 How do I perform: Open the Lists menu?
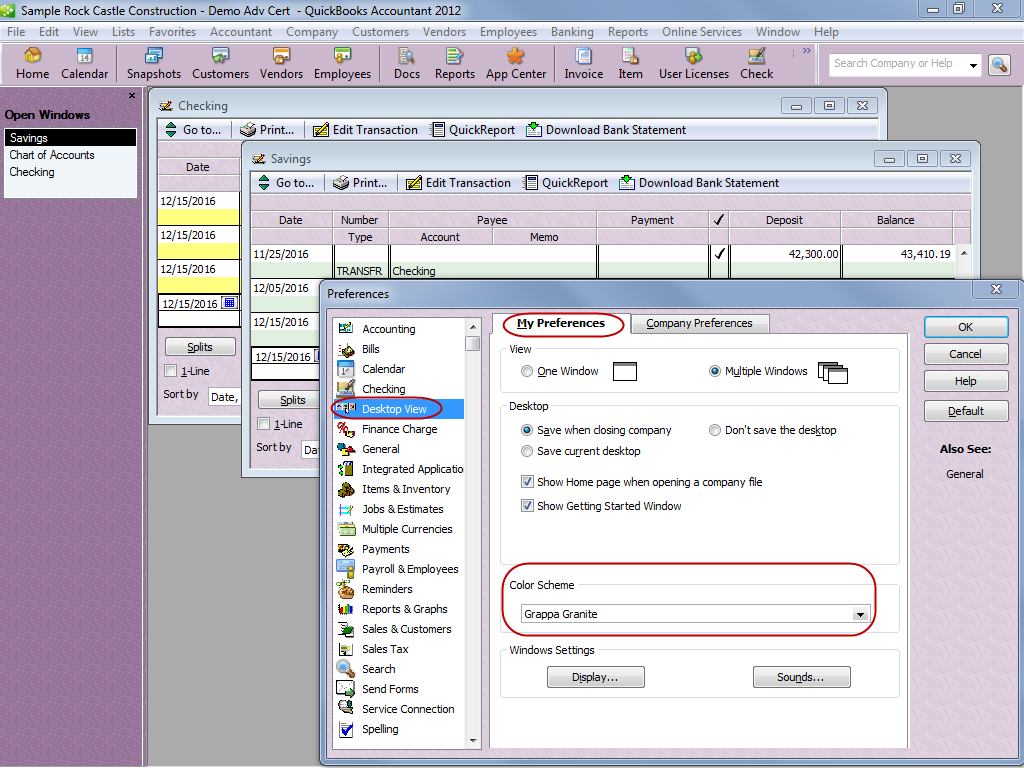point(123,32)
